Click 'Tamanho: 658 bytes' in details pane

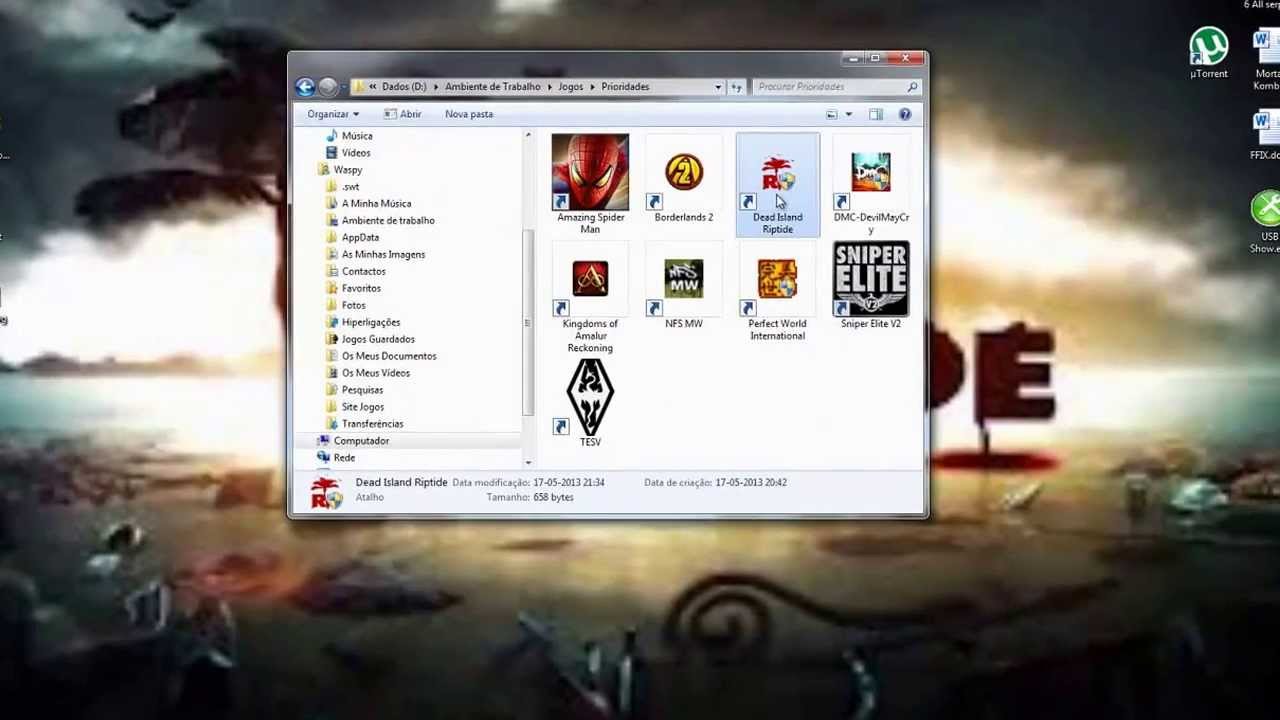coord(530,498)
